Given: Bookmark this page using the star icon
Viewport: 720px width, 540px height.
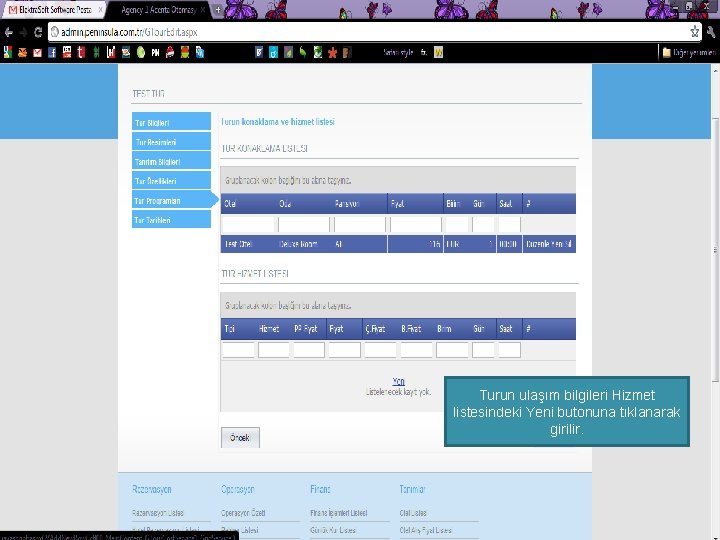Looking at the screenshot, I should tap(694, 32).
